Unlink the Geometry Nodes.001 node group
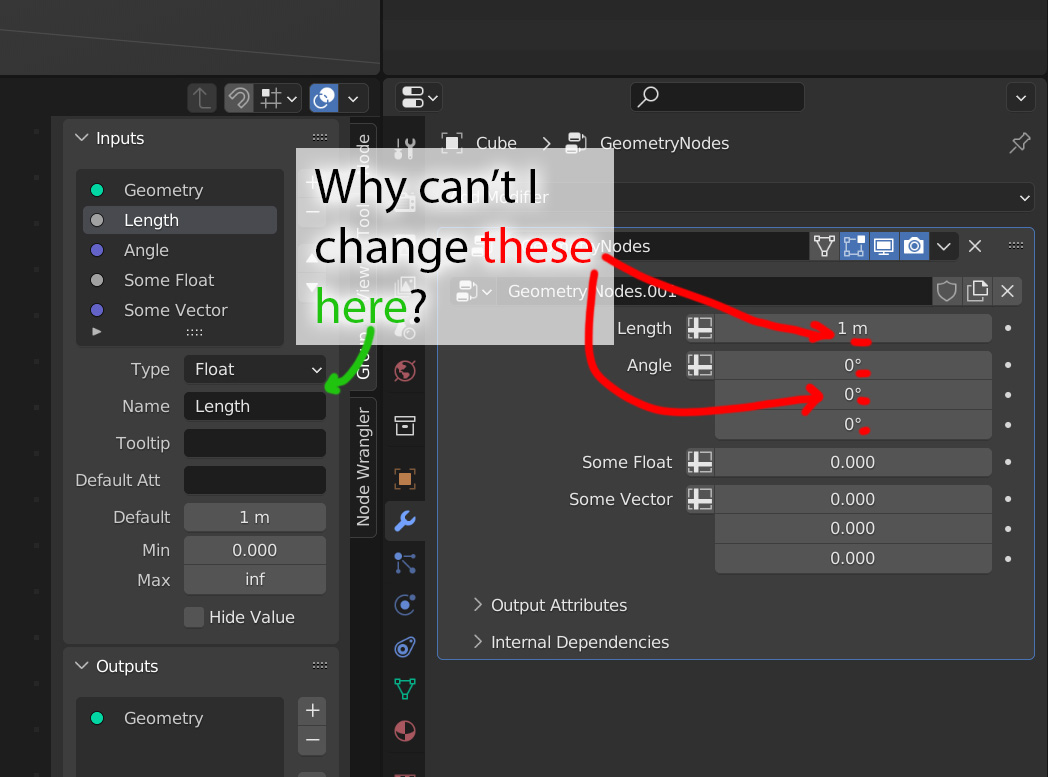Screen dimensions: 1048x777 (x=1007, y=291)
